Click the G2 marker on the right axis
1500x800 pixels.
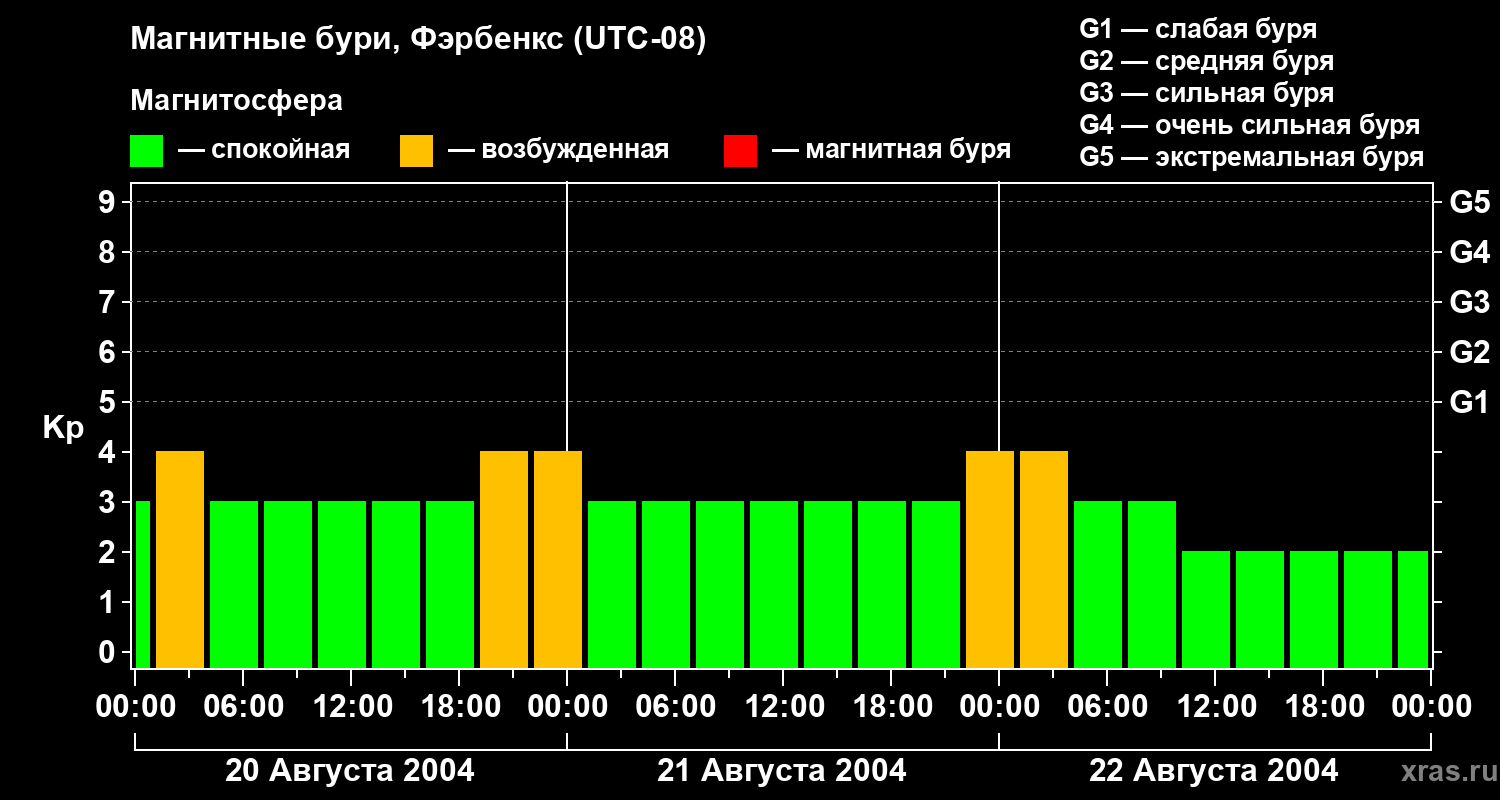click(1469, 352)
